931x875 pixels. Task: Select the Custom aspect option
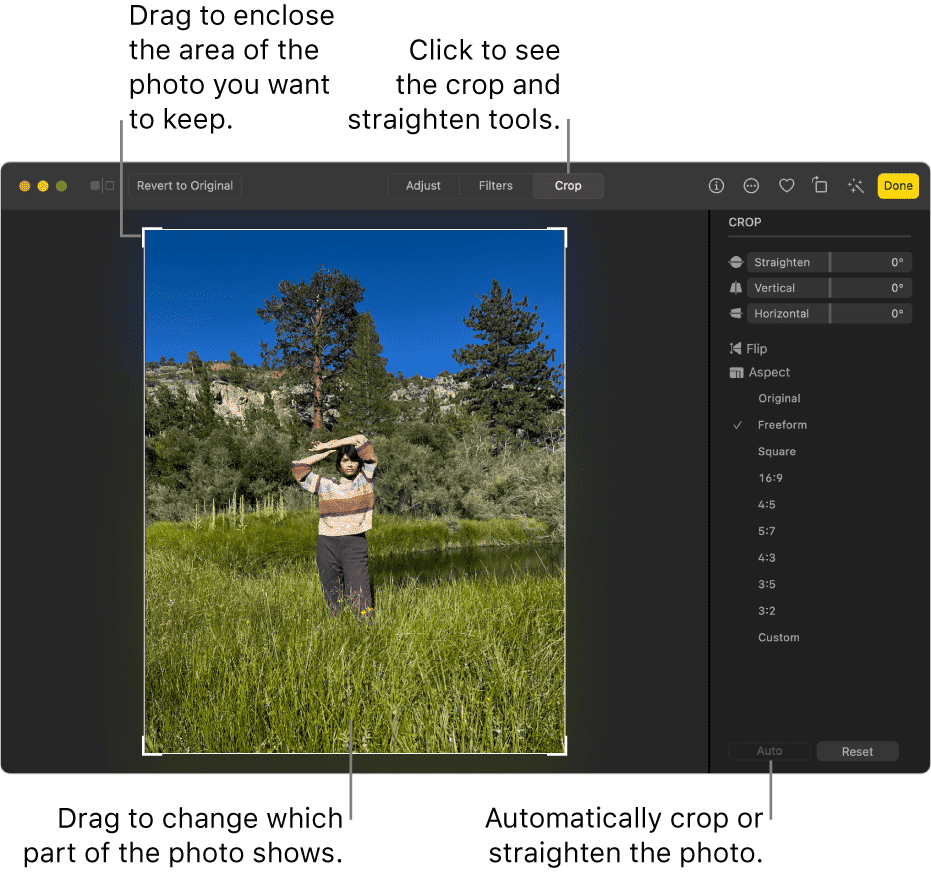click(778, 637)
